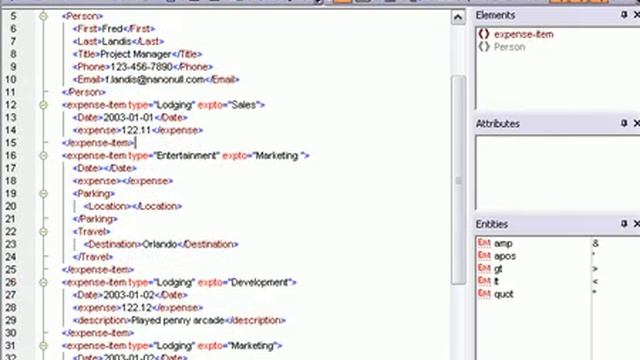Collapse the Lodging Development expense-item on line 26
This screenshot has height=360, width=640.
coord(43,282)
